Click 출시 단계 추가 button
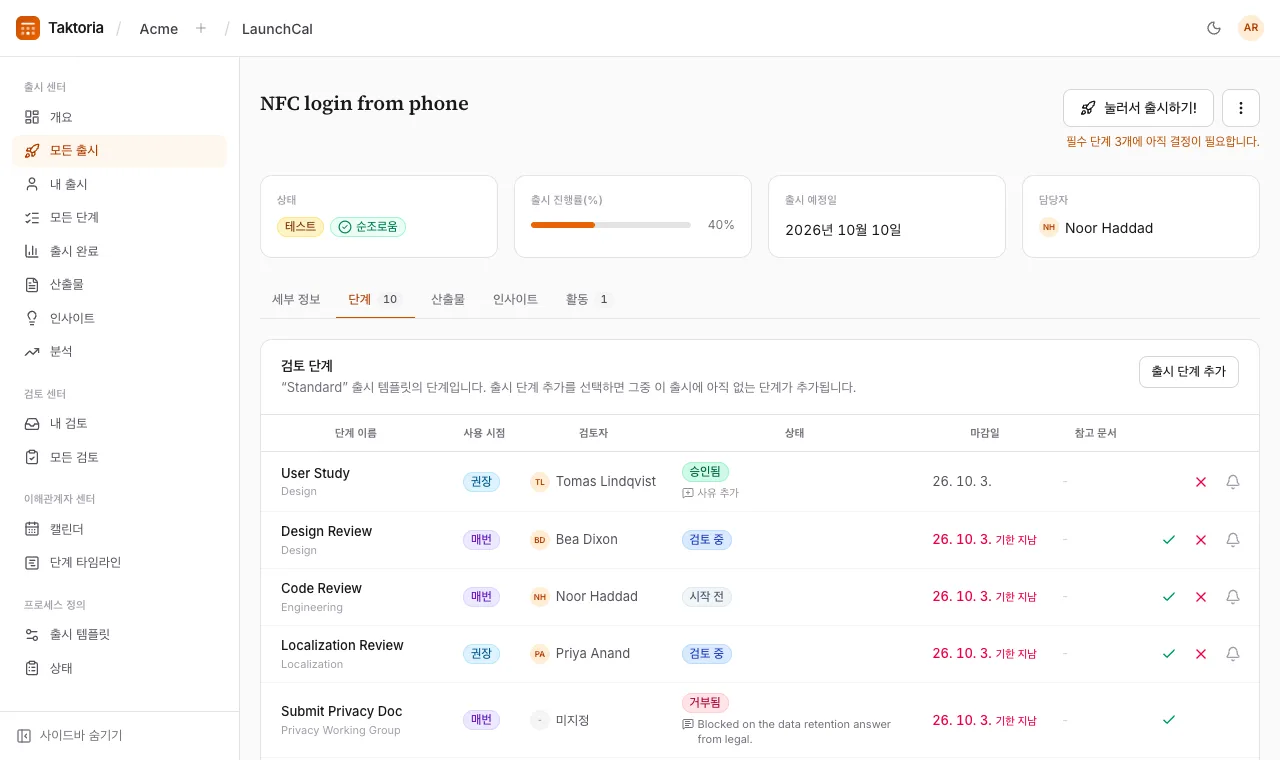Screen dimensions: 1280x760 point(1189,372)
